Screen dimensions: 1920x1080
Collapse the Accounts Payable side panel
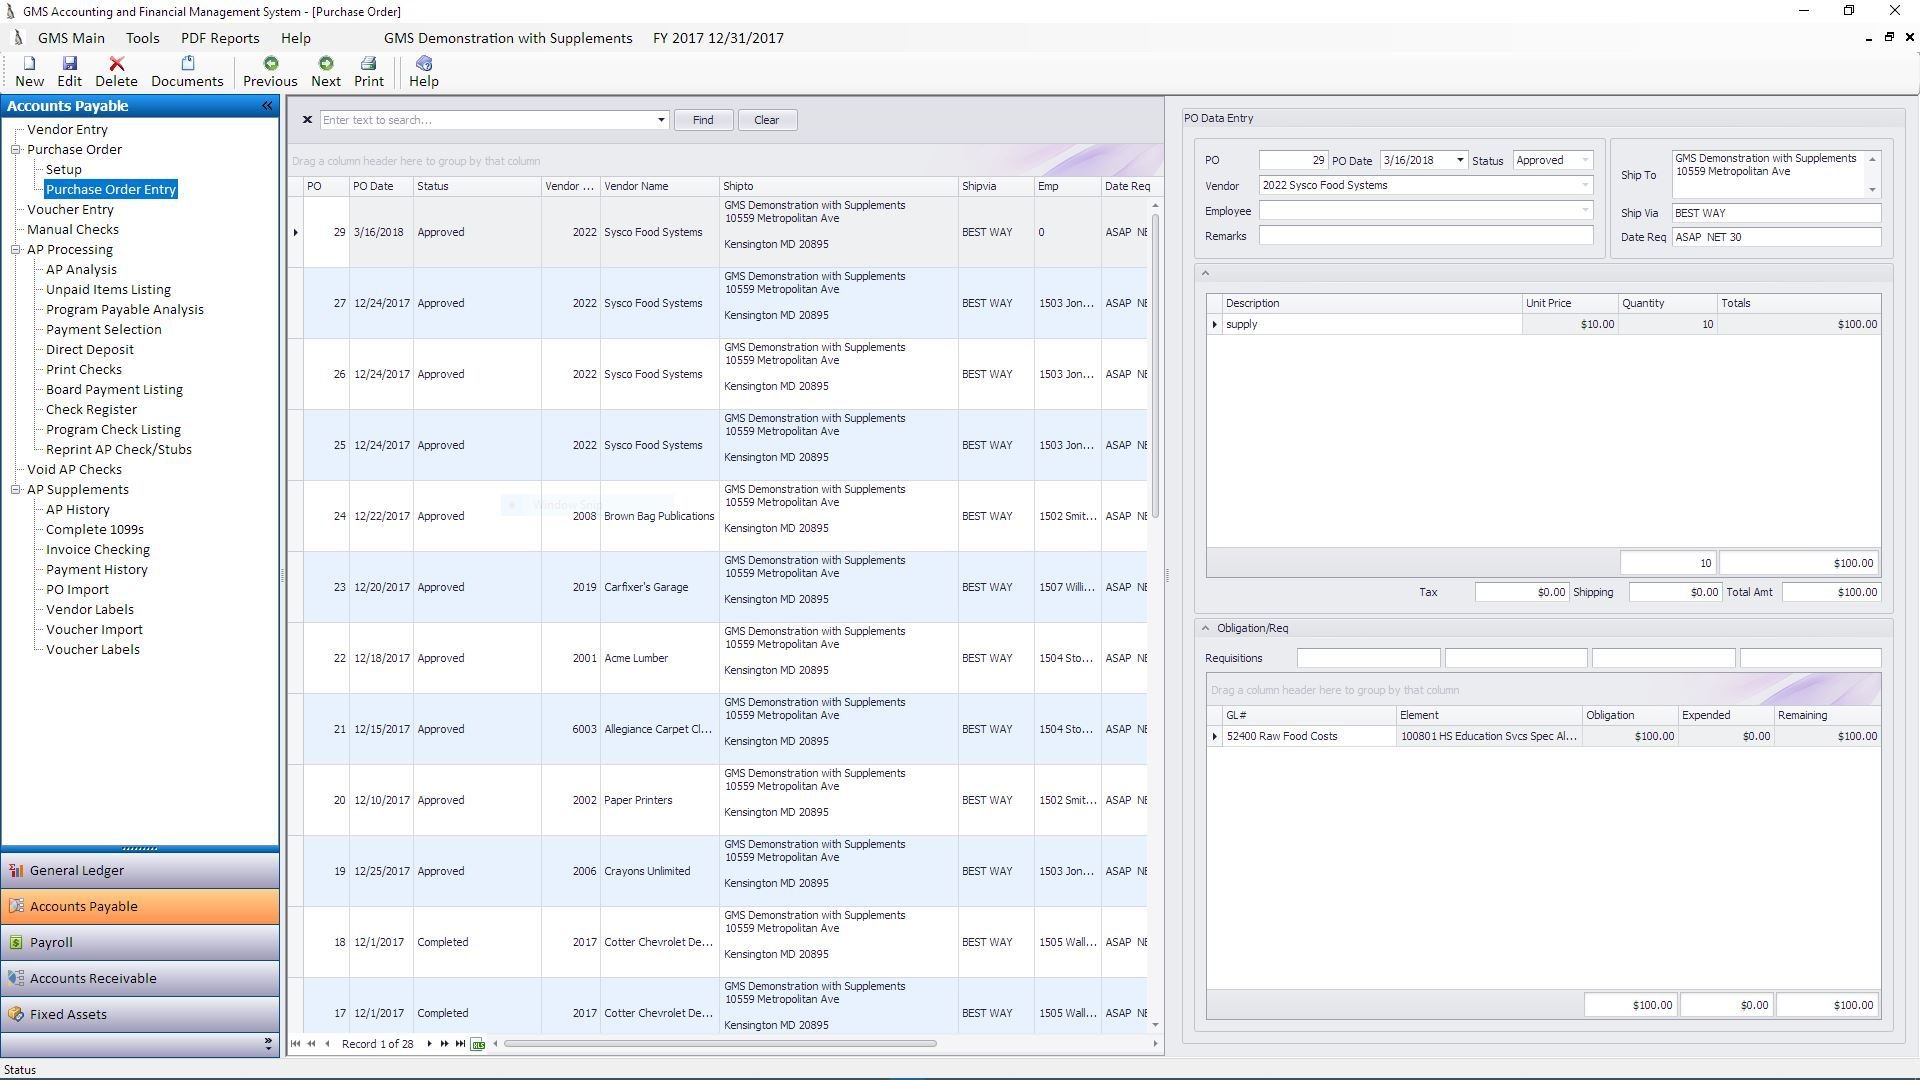267,106
